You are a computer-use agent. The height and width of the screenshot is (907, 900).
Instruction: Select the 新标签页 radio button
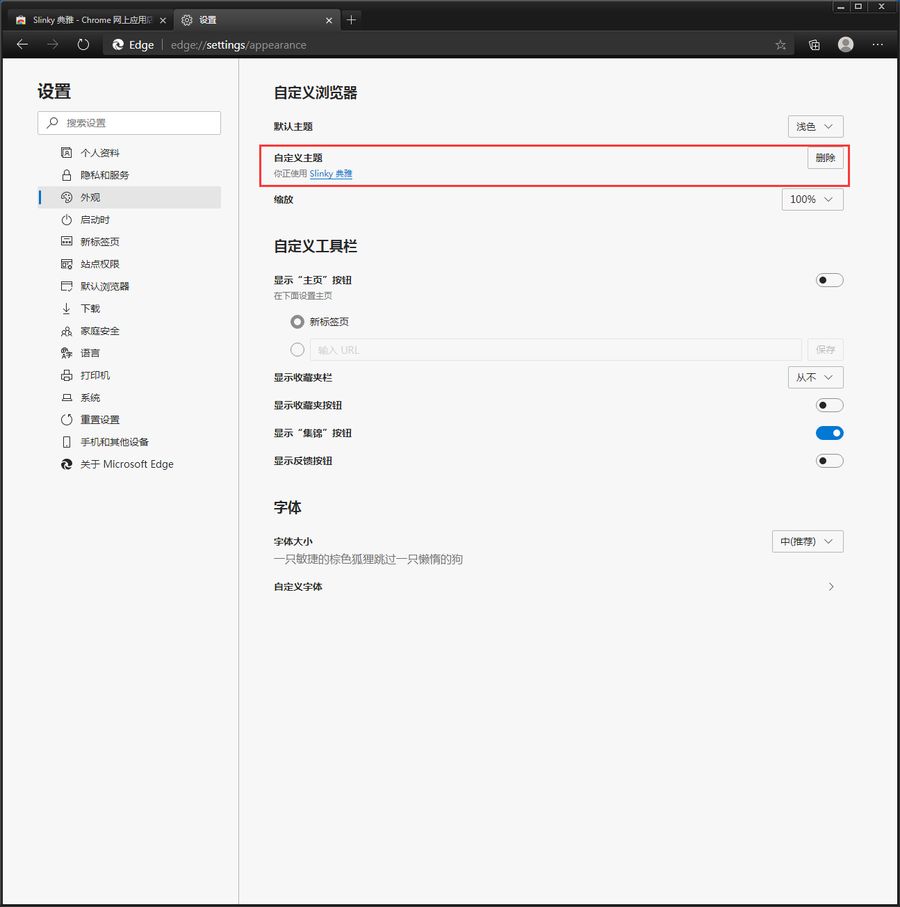click(x=297, y=322)
